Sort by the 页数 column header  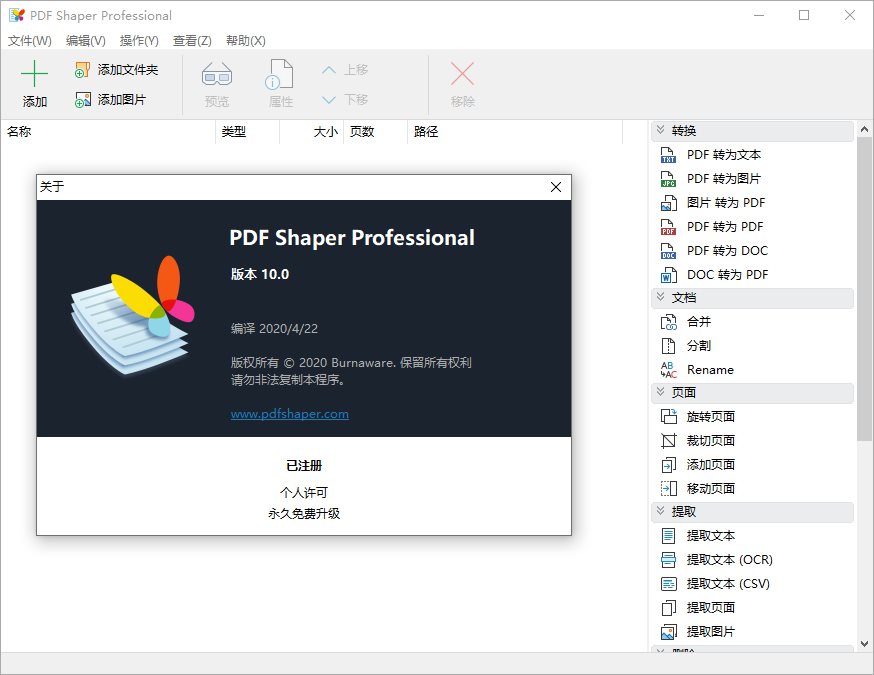tap(376, 132)
